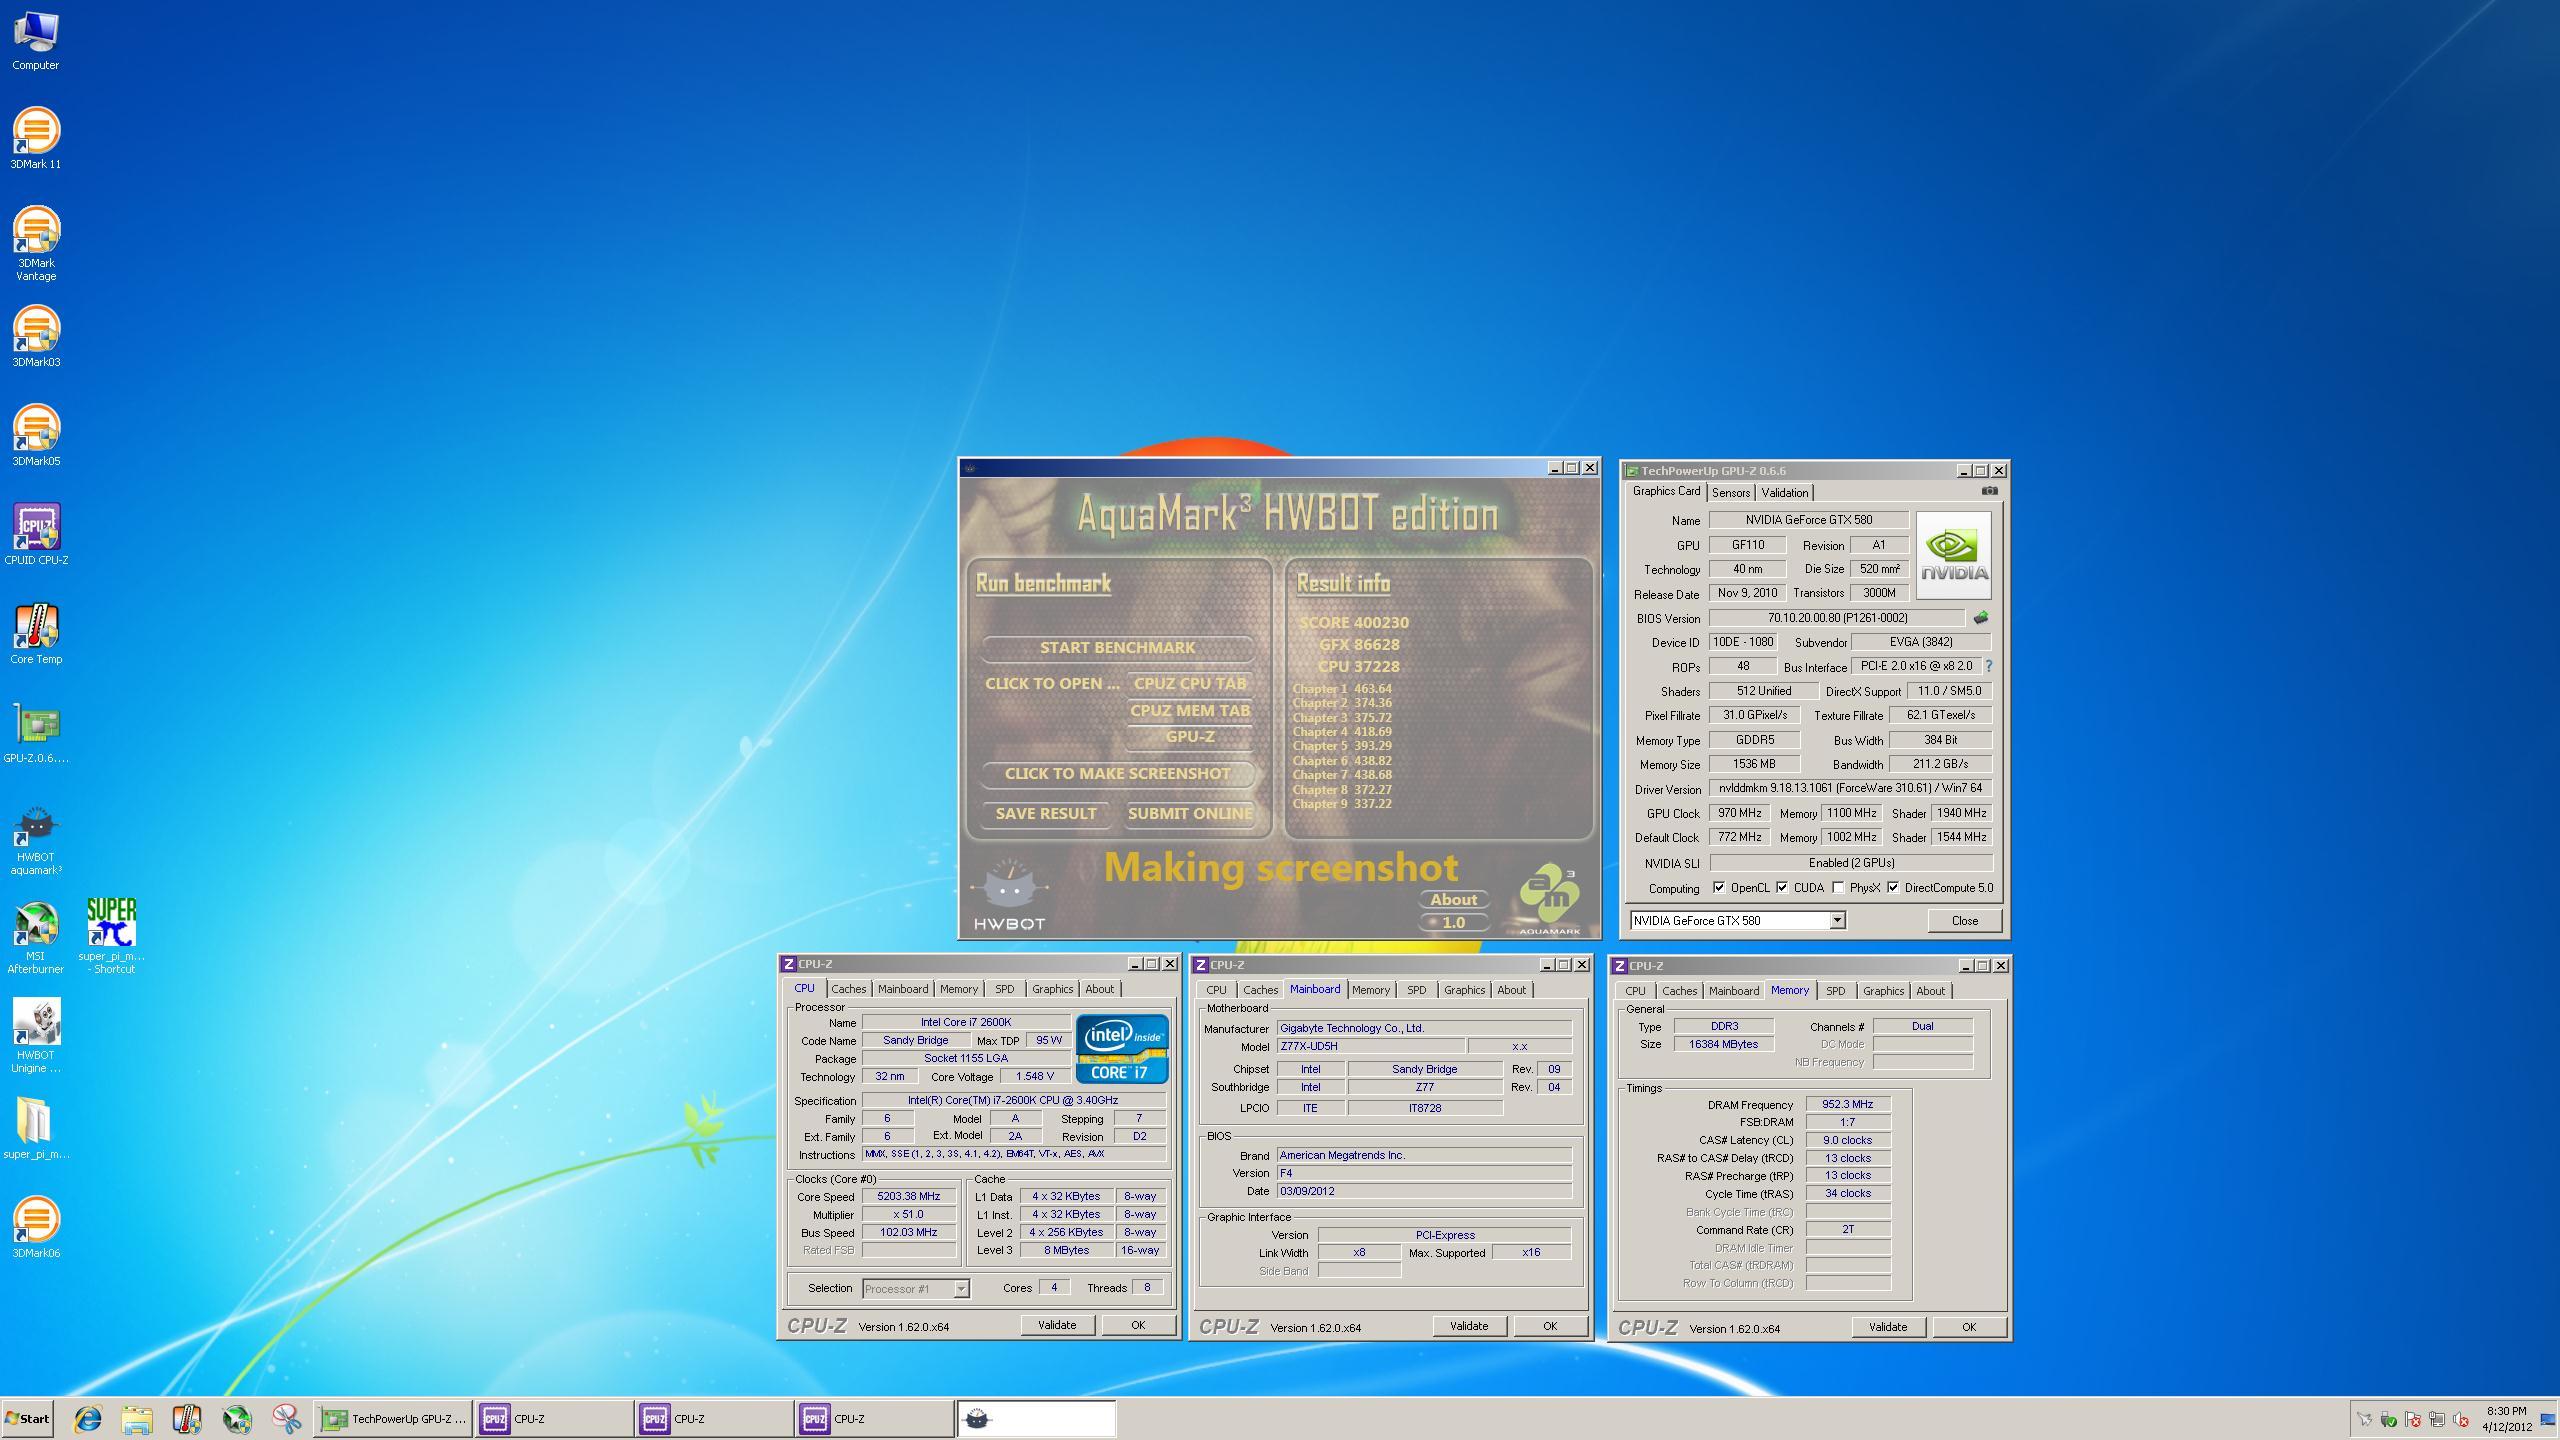The width and height of the screenshot is (2560, 1440).
Task: Open Memory tab in CPU-Z Mainboard window
Action: 1370,990
